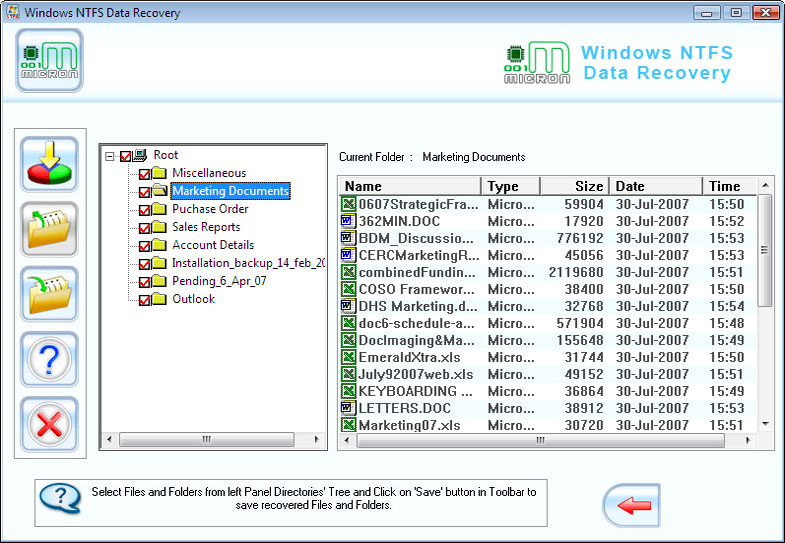Click the size value 2119680
Image resolution: width=785 pixels, height=543 pixels.
pos(576,272)
